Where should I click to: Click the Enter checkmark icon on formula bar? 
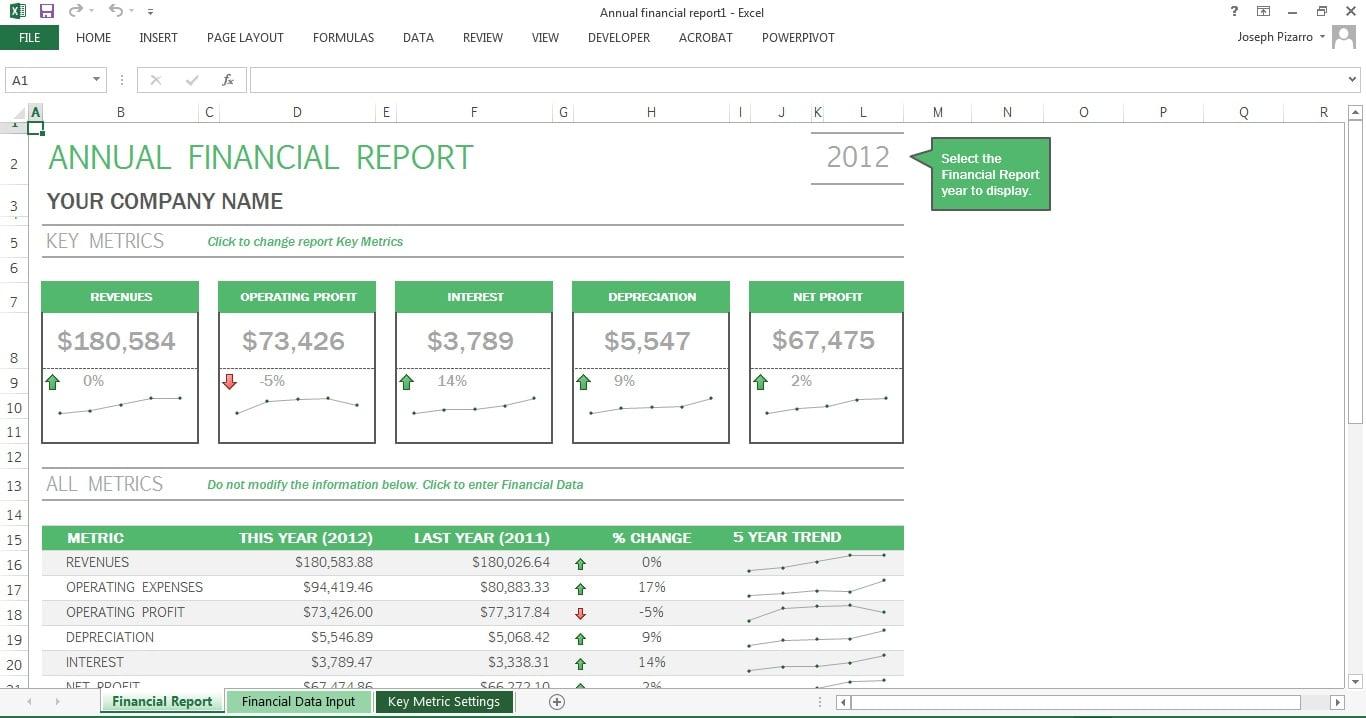[192, 79]
